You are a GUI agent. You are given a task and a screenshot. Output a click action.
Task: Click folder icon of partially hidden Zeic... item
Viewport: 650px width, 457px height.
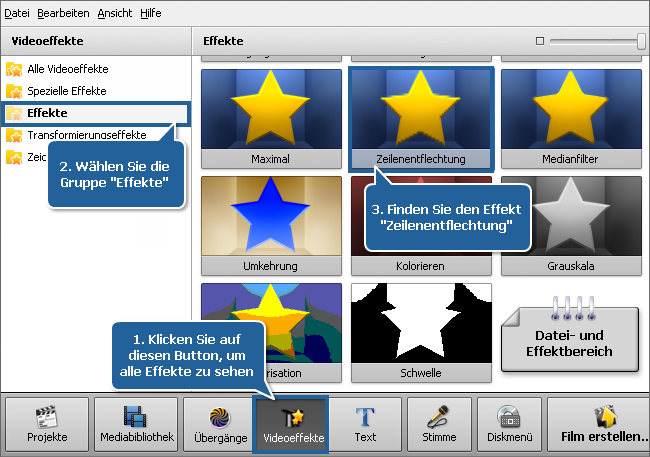coord(14,157)
